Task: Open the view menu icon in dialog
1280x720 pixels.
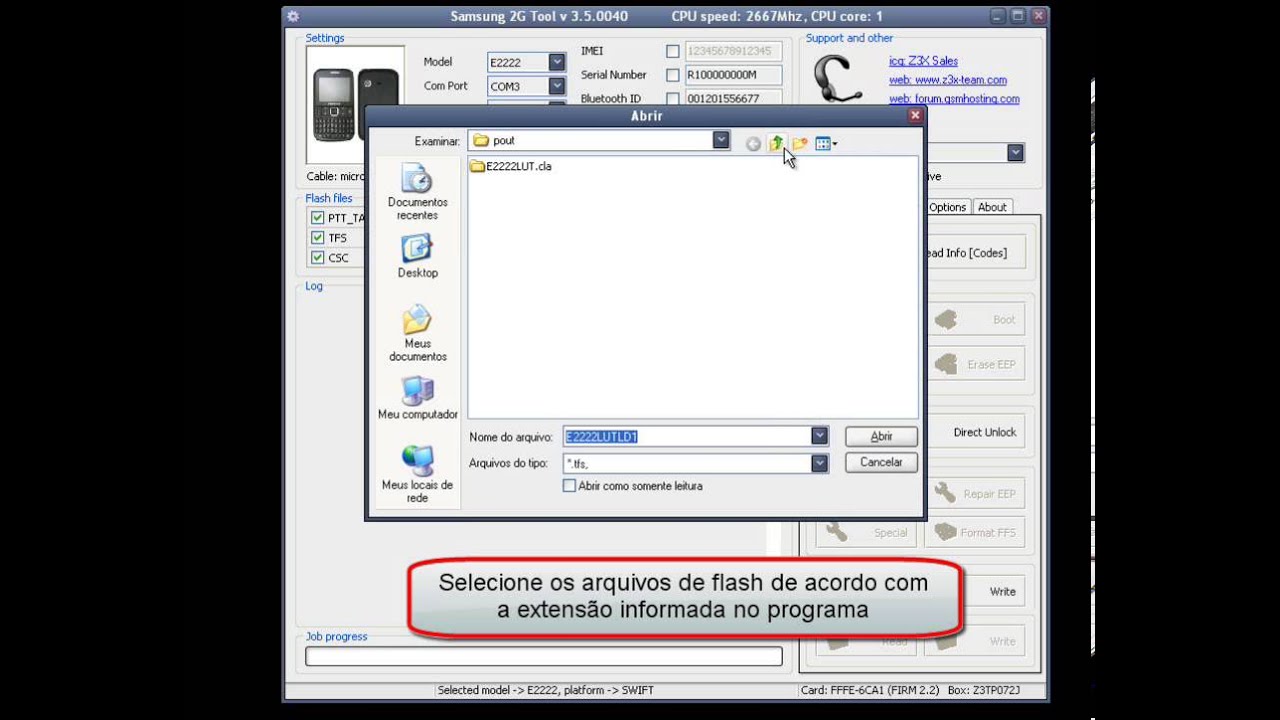Action: 826,144
